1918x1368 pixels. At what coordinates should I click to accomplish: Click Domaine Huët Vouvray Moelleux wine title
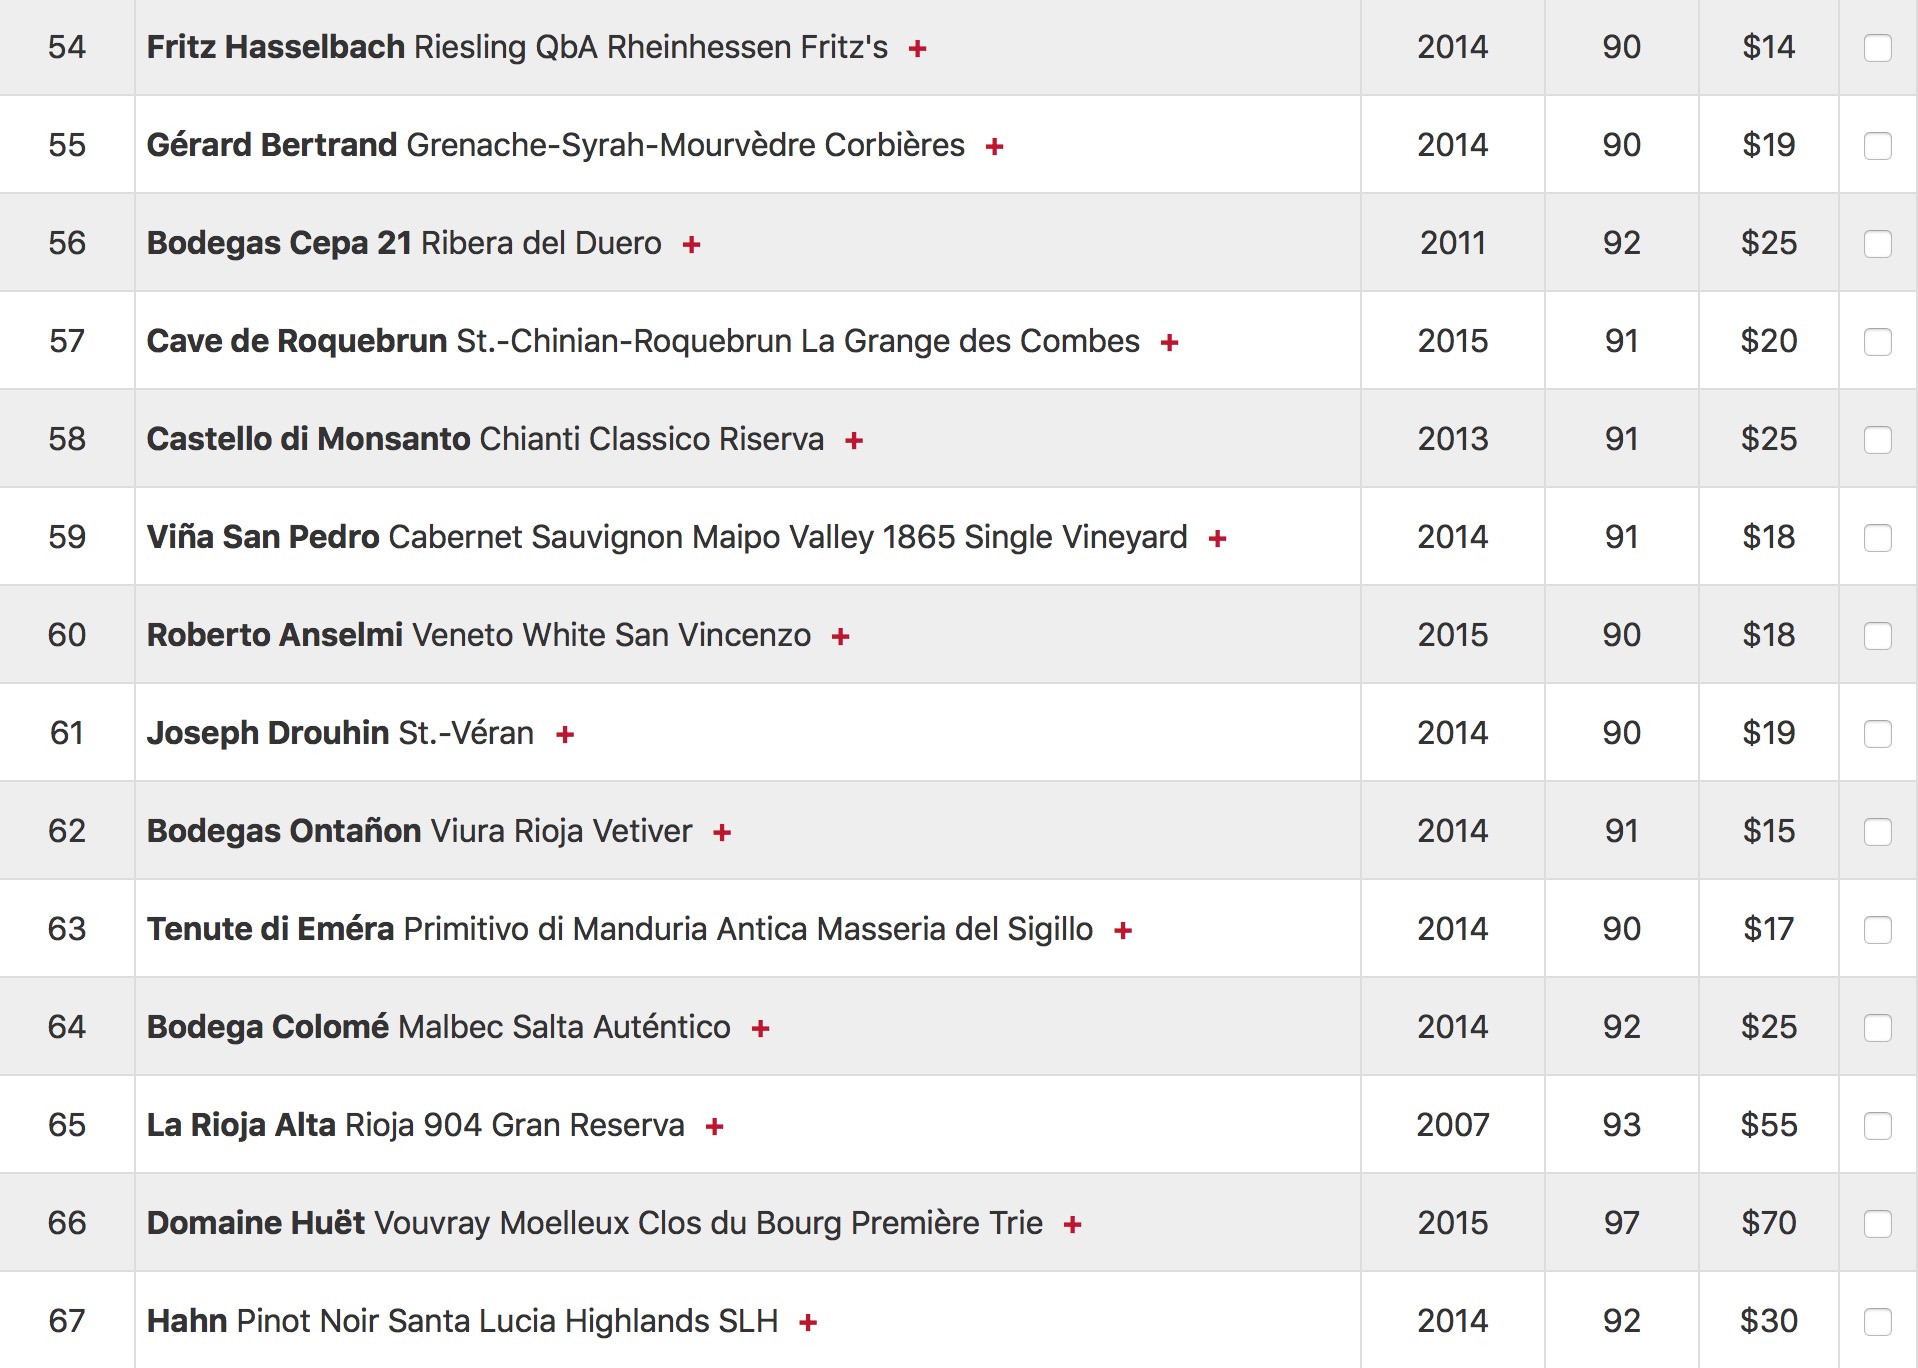click(x=594, y=1223)
